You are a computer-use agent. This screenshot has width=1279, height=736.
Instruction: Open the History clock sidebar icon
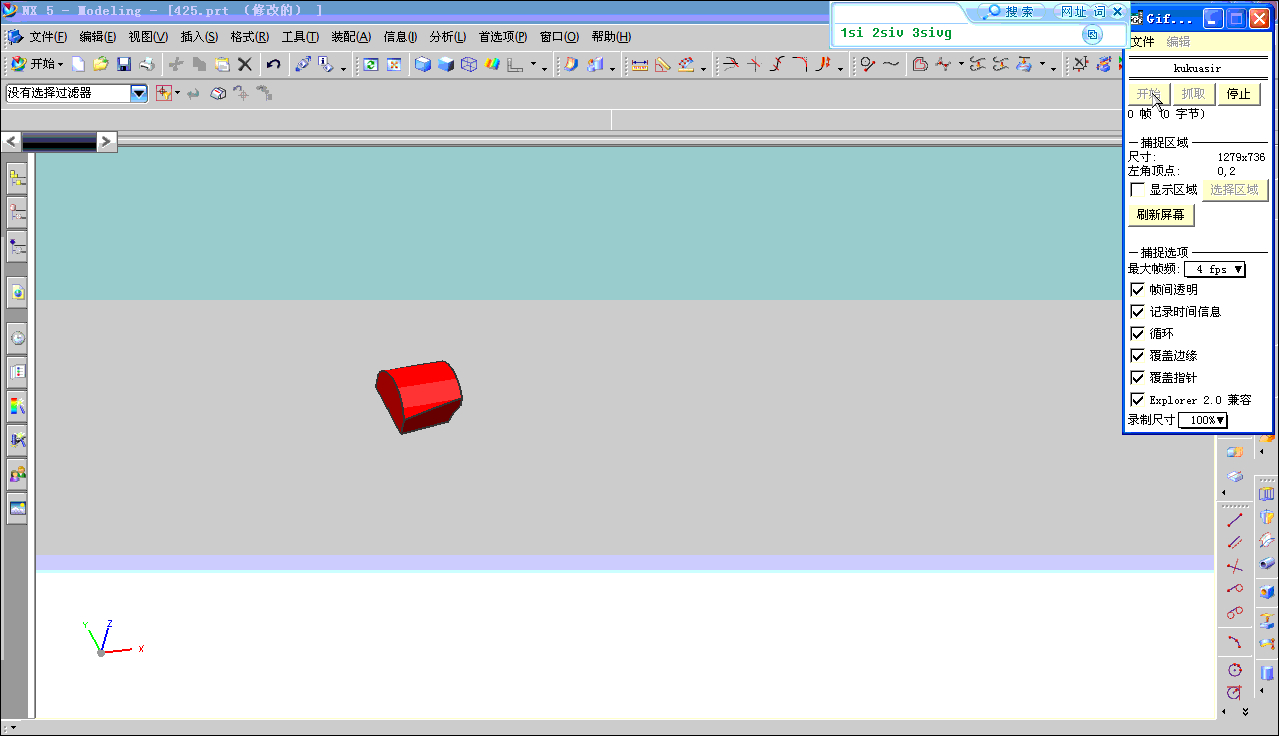click(x=17, y=338)
